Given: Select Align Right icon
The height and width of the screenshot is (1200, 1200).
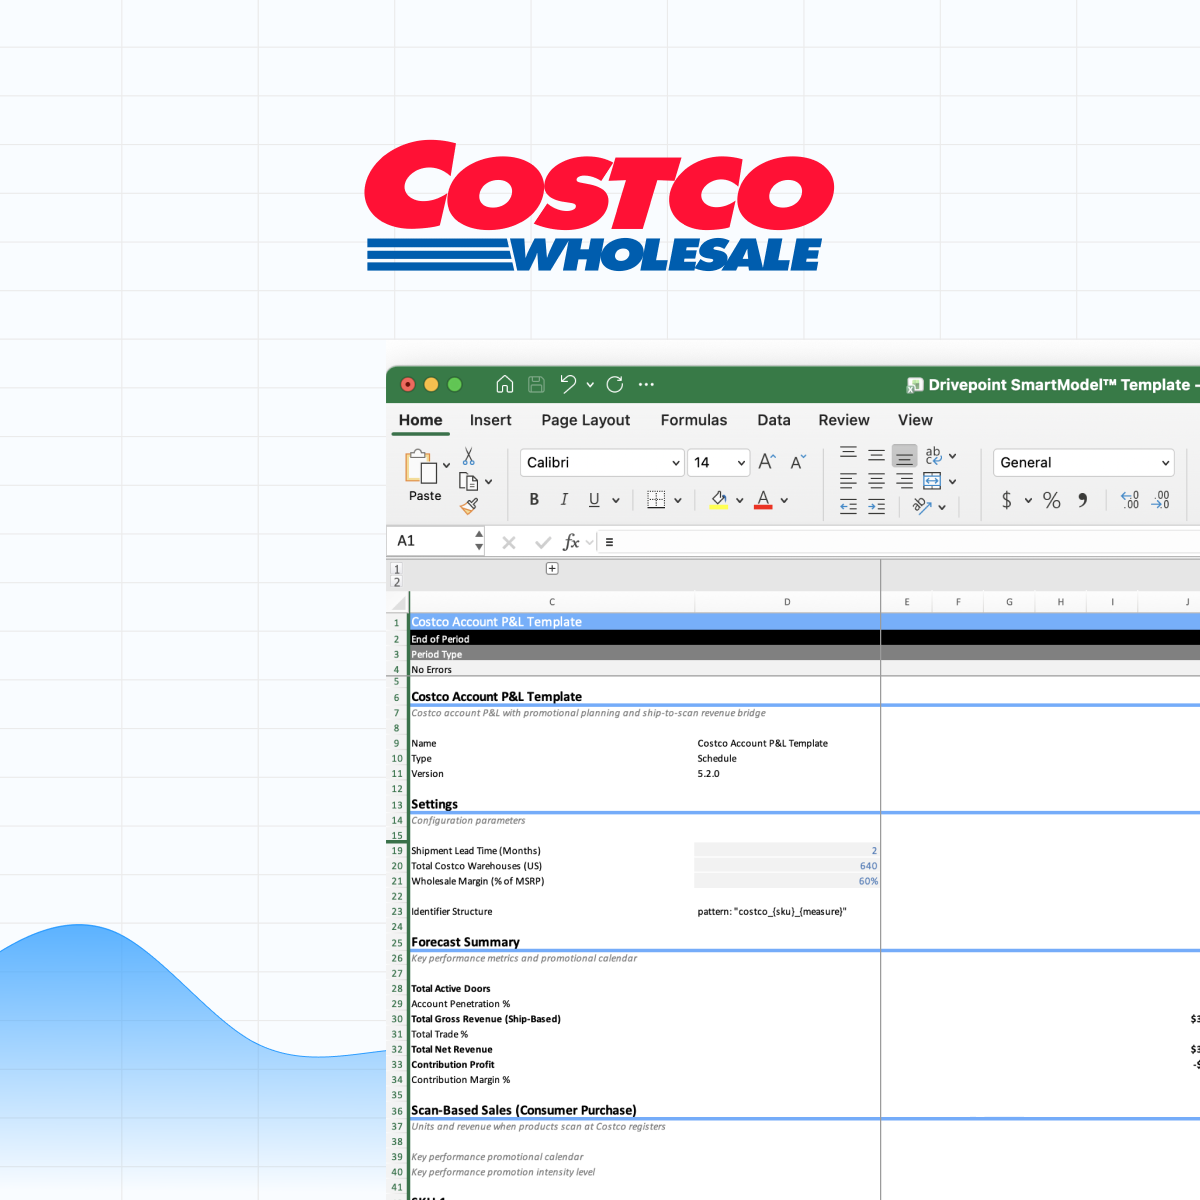Looking at the screenshot, I should point(904,481).
